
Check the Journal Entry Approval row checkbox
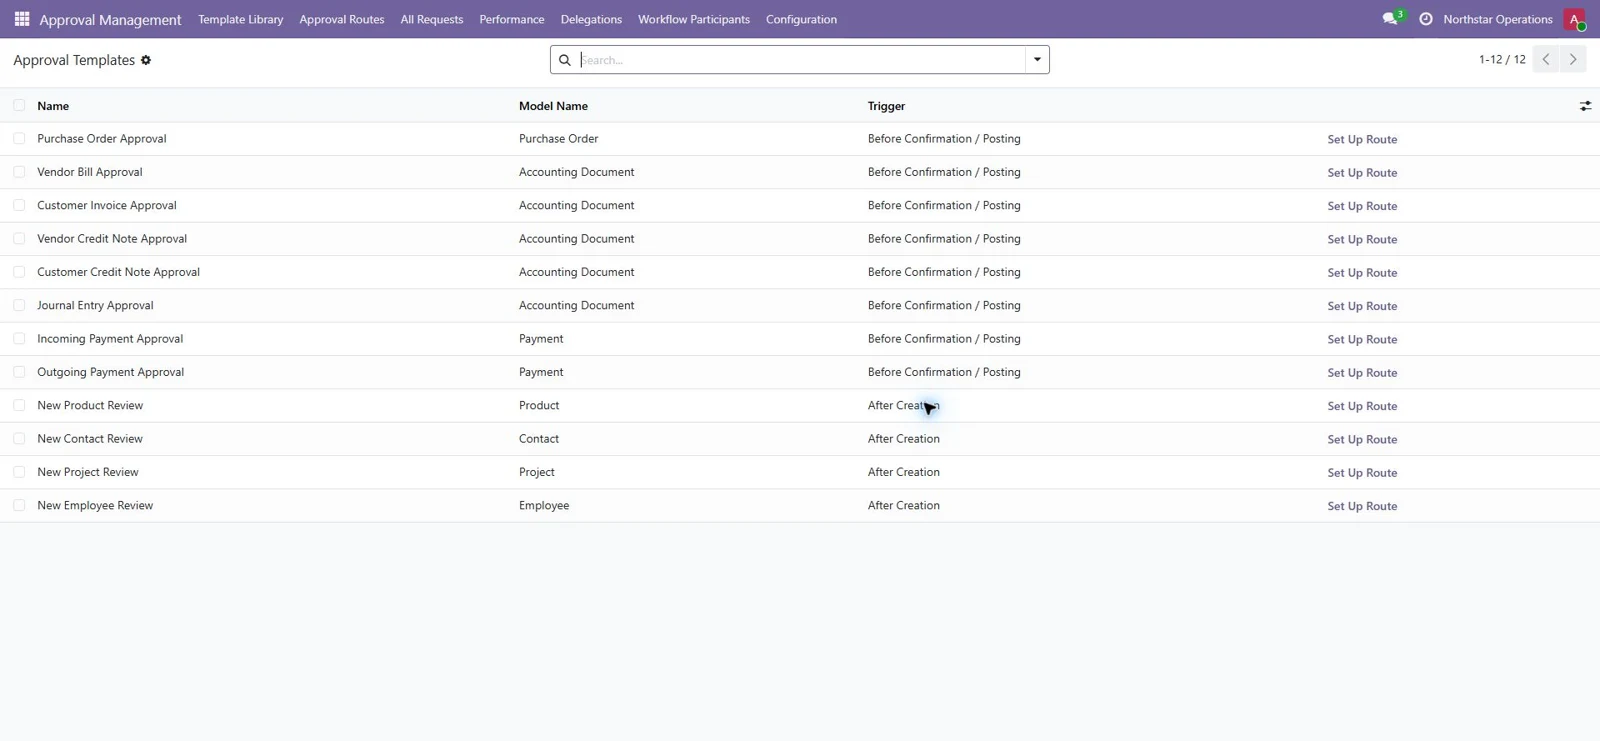pos(19,305)
